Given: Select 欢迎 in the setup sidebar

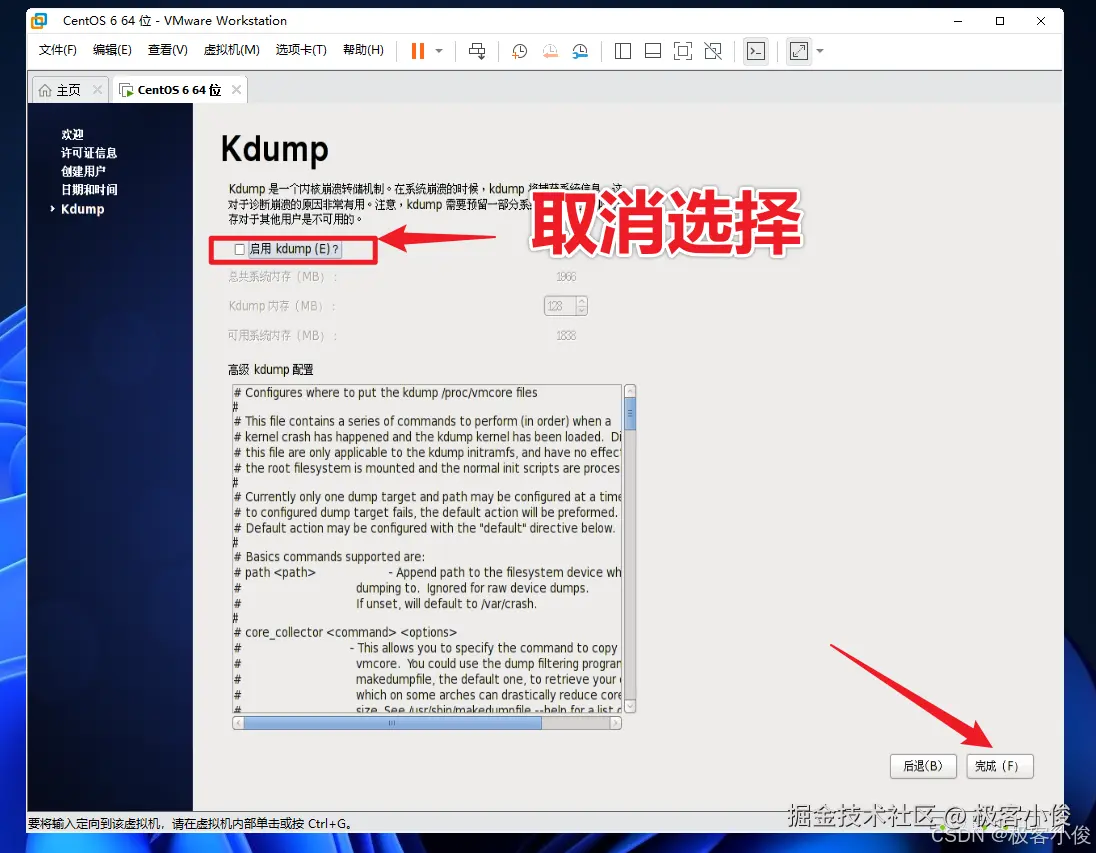Looking at the screenshot, I should click(72, 134).
